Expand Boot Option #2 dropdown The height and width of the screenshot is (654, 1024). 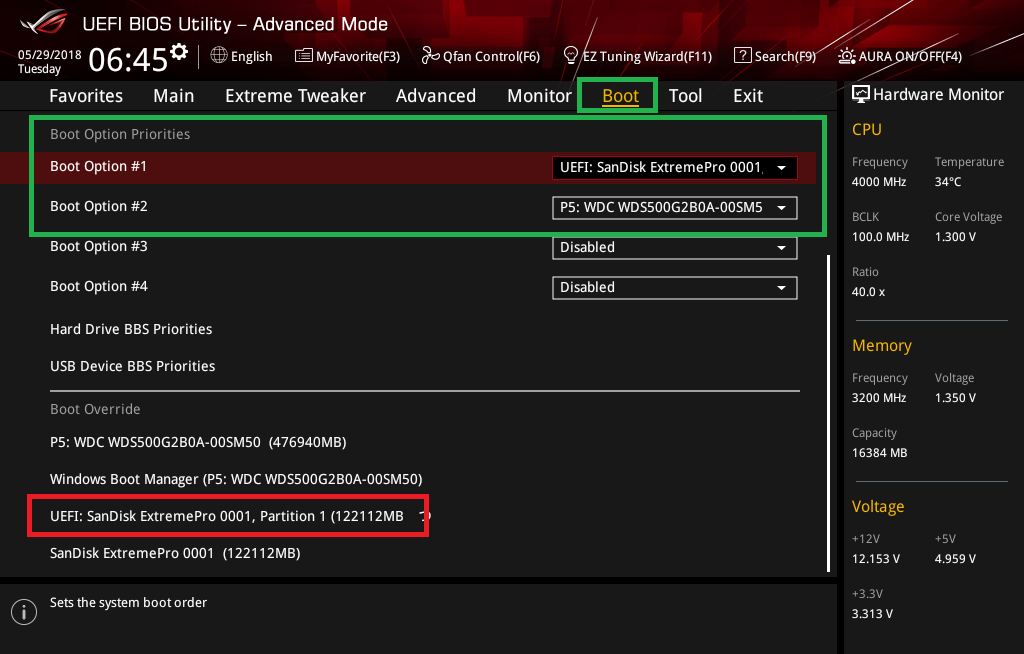[x=675, y=208]
